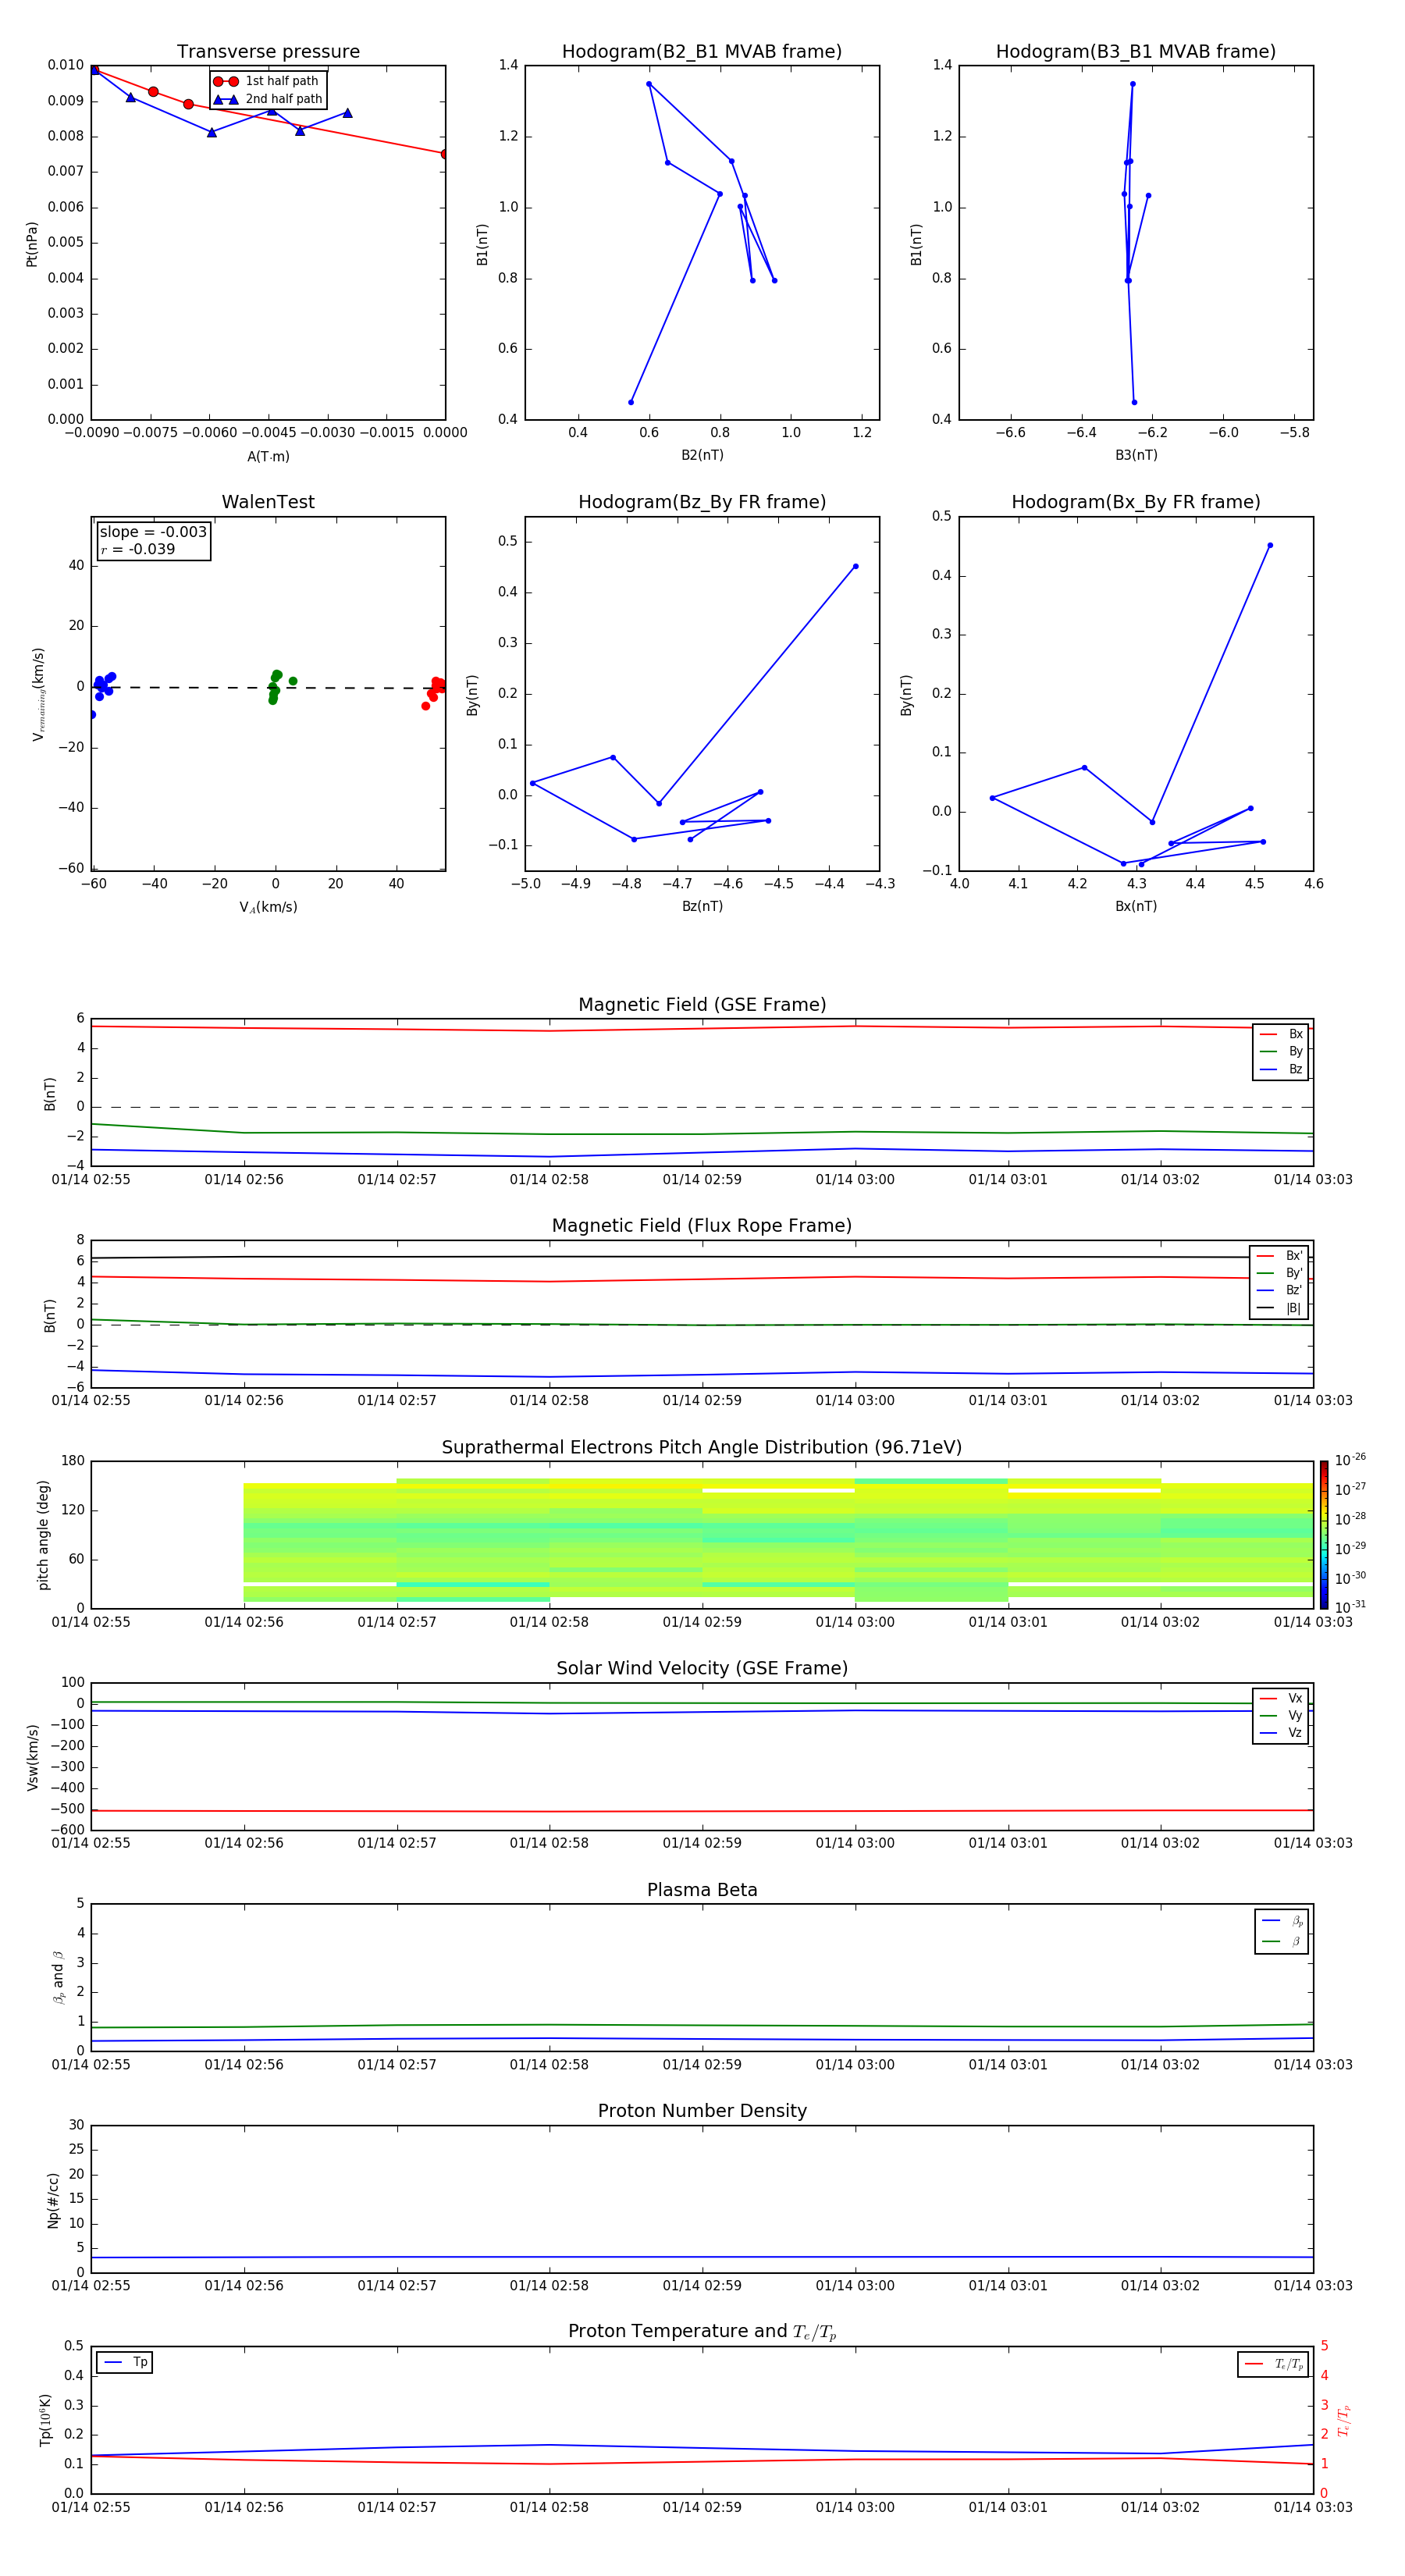Click the 'B3(nT)' x-axis label
Image resolution: width=1405 pixels, height=2576 pixels.
1136,456
